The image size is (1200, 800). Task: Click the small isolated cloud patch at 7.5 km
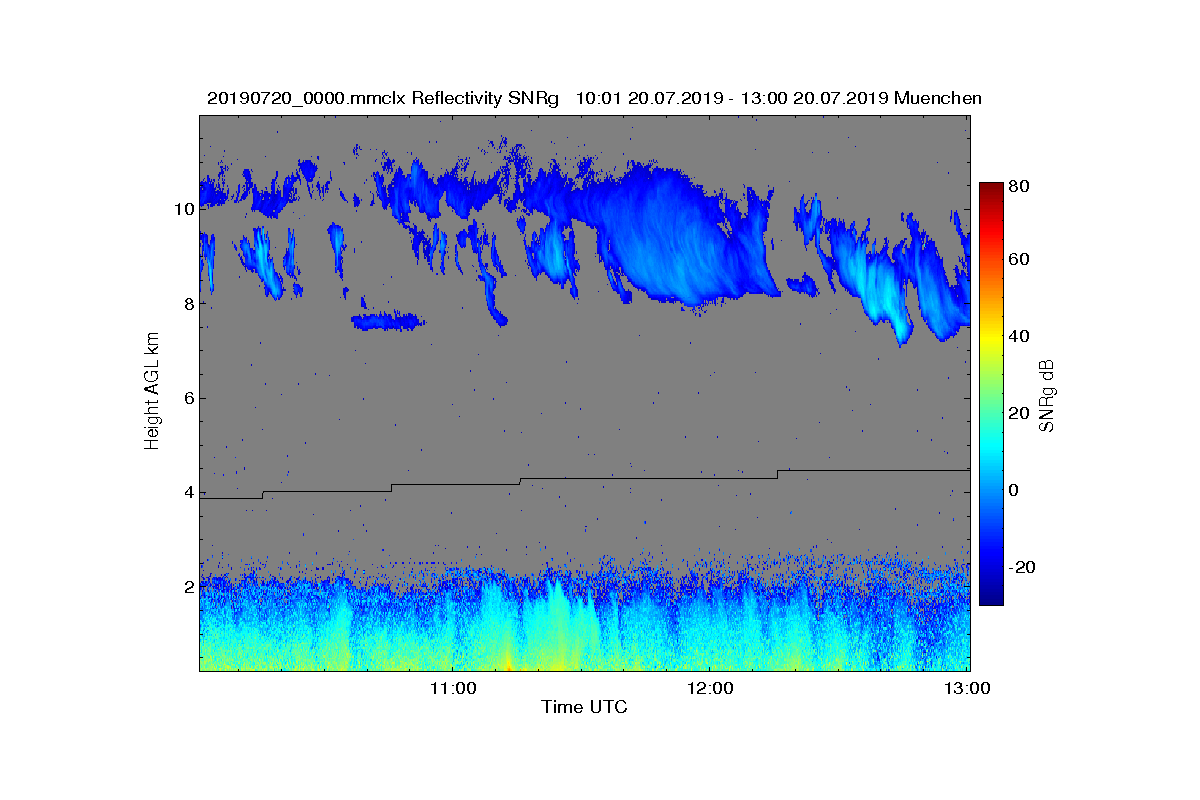point(388,321)
